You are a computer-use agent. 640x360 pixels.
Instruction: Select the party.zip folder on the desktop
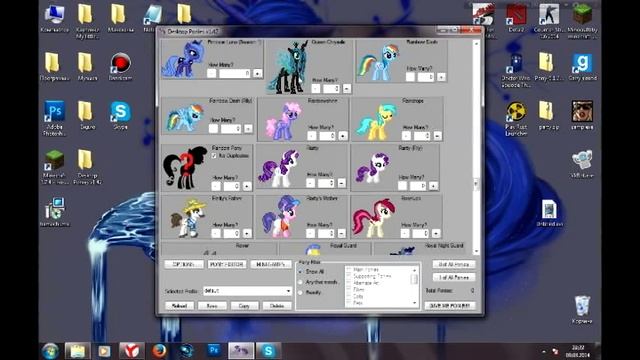point(548,115)
